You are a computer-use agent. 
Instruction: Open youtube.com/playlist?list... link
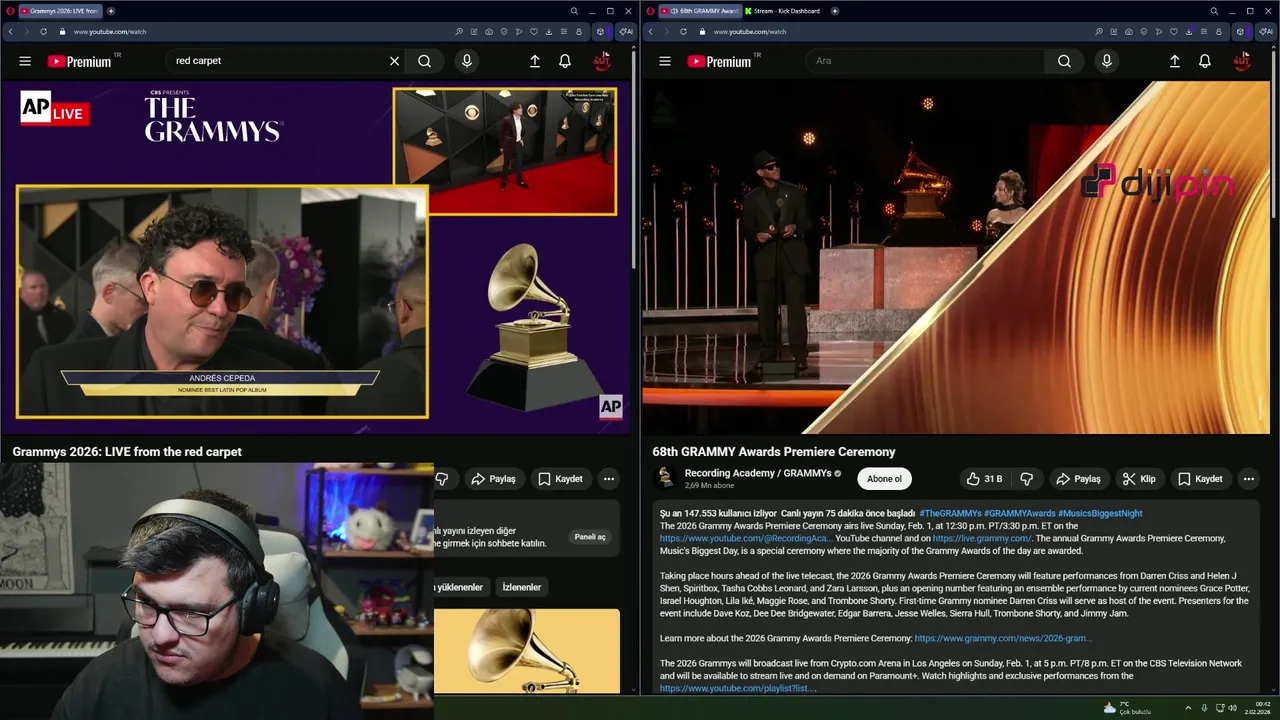coord(737,688)
